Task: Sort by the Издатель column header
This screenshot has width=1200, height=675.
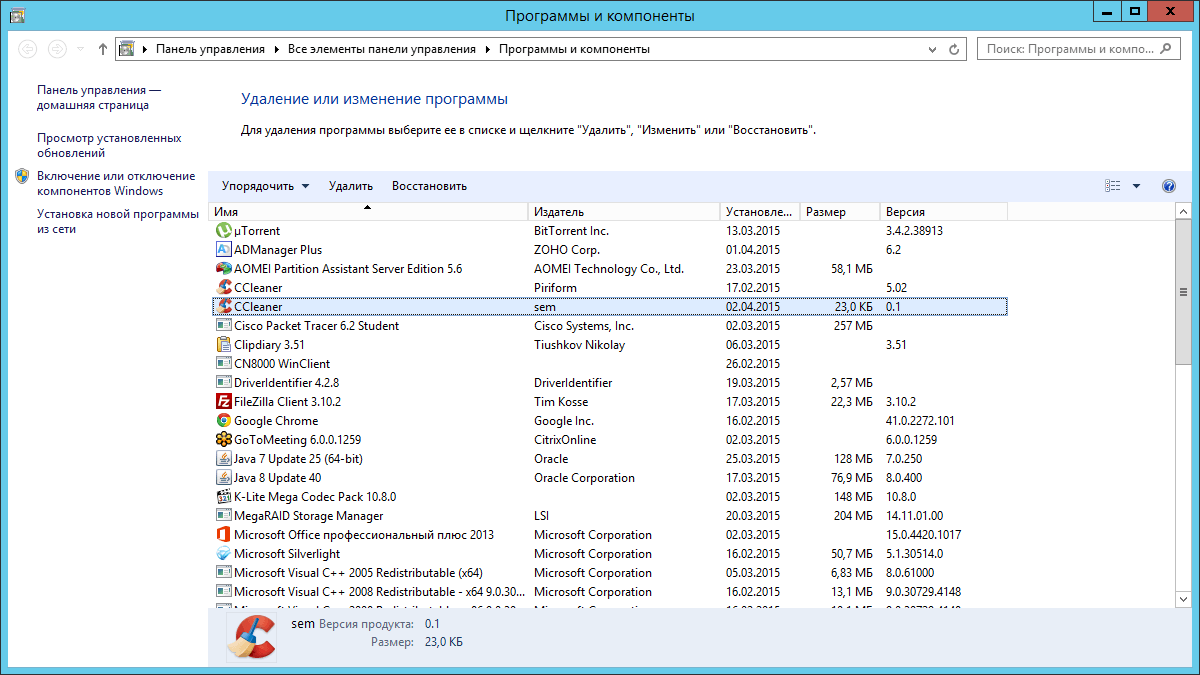Action: coord(624,212)
